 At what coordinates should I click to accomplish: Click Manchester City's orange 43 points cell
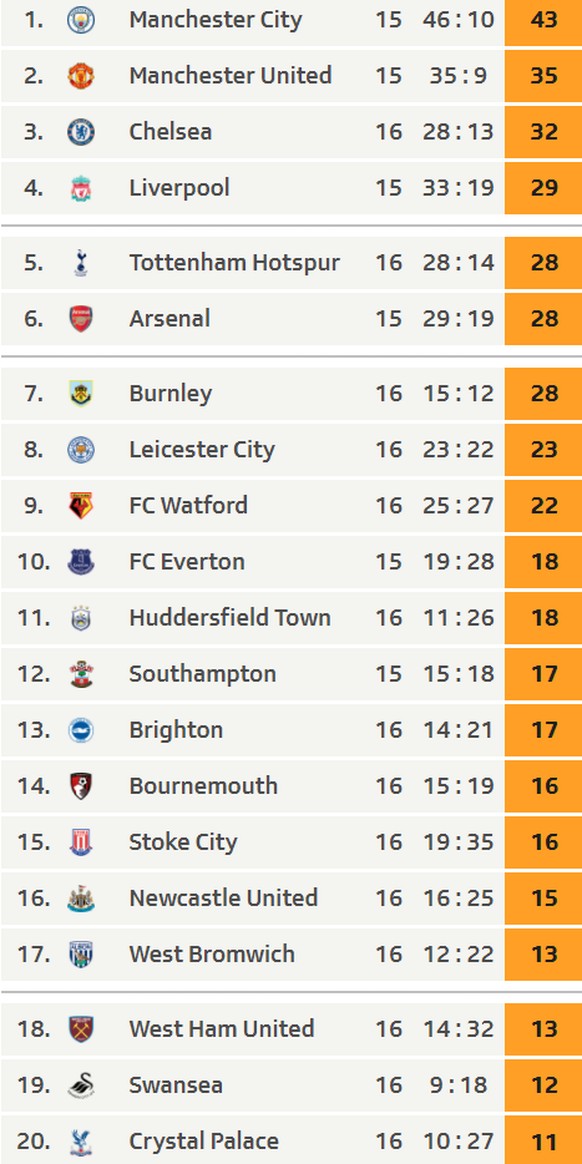coord(543,19)
